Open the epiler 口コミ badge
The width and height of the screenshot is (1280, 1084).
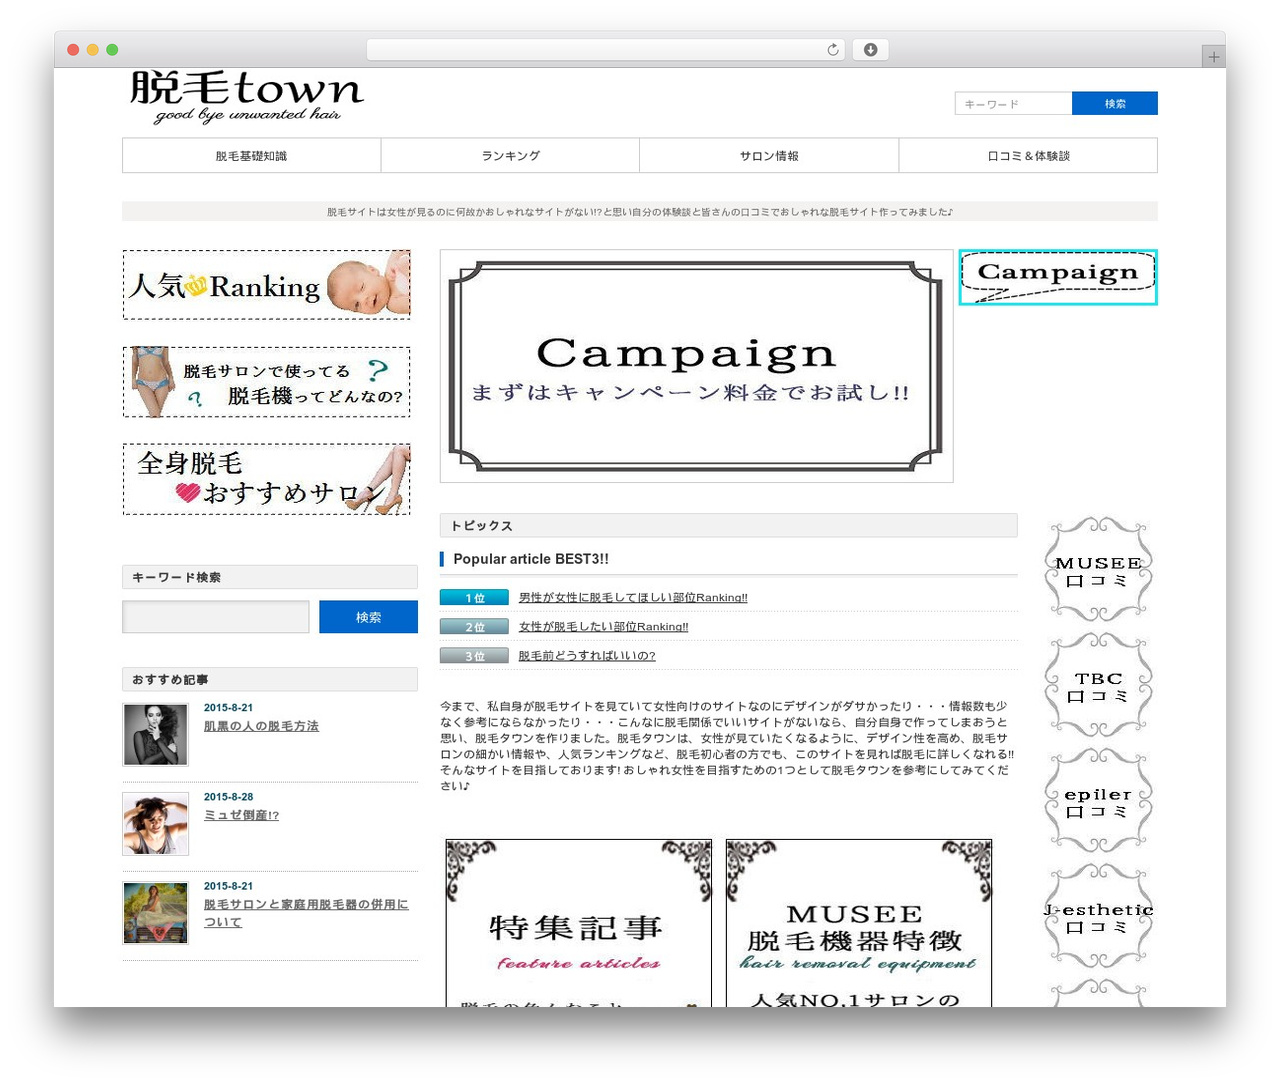tap(1098, 802)
